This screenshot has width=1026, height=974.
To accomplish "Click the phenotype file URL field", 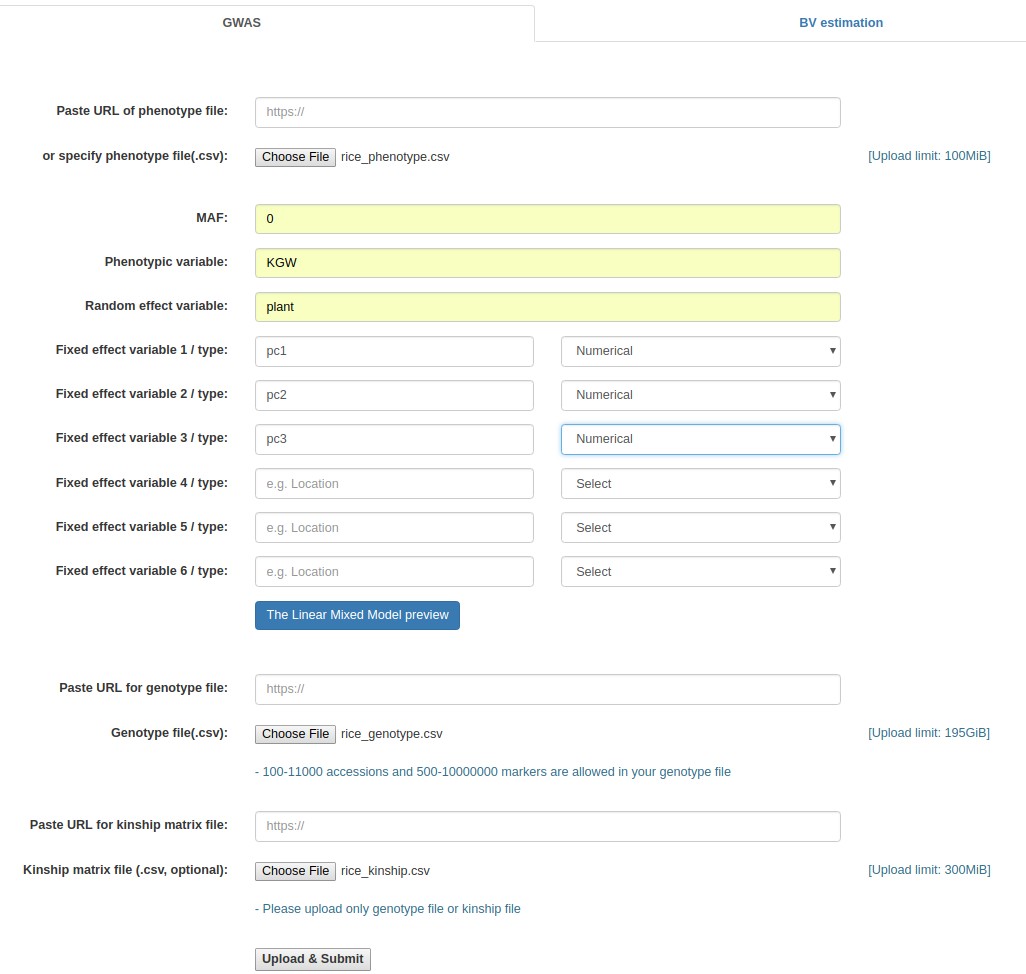I will pyautogui.click(x=547, y=112).
